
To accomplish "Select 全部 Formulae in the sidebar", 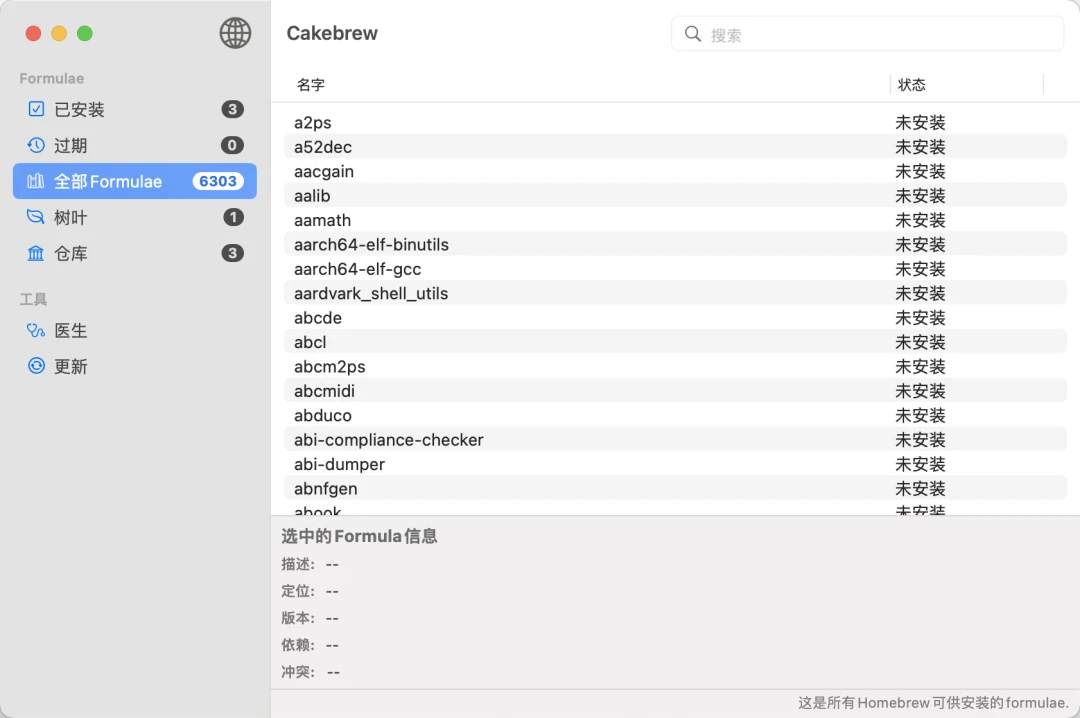I will click(135, 181).
